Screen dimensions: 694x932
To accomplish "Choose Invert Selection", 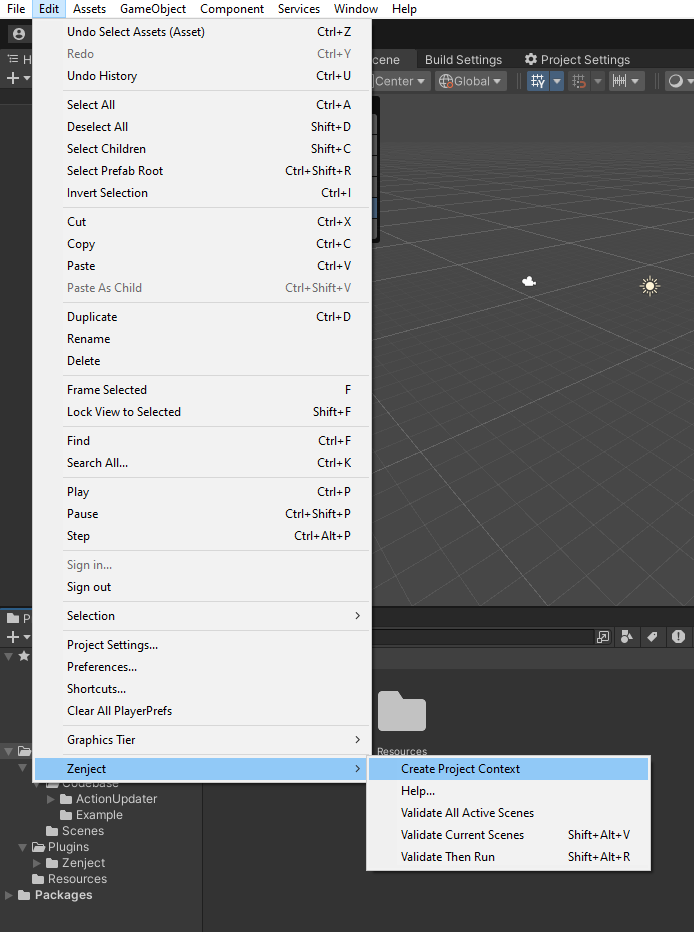I will tap(202, 193).
